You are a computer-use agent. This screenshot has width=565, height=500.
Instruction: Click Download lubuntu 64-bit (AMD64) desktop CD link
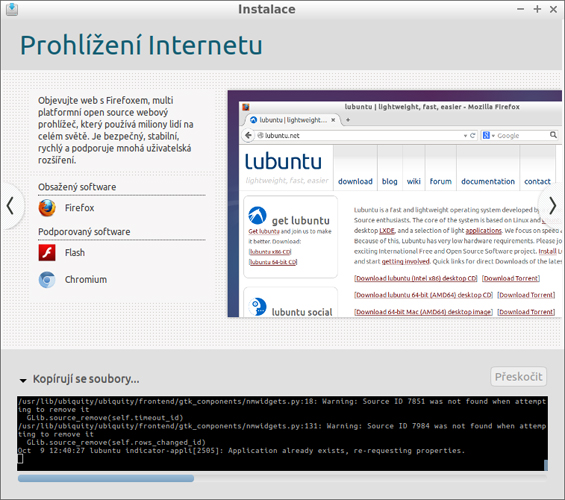[423, 295]
